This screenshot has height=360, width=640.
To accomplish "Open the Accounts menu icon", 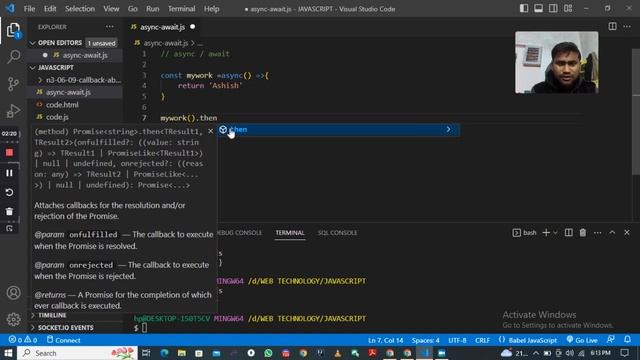I will [13, 293].
